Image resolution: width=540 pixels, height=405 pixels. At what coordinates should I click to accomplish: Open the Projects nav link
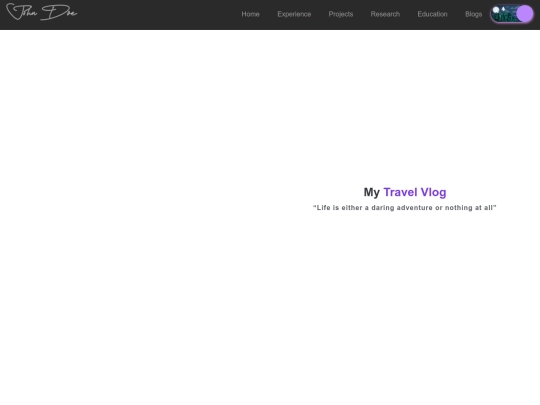pyautogui.click(x=341, y=14)
